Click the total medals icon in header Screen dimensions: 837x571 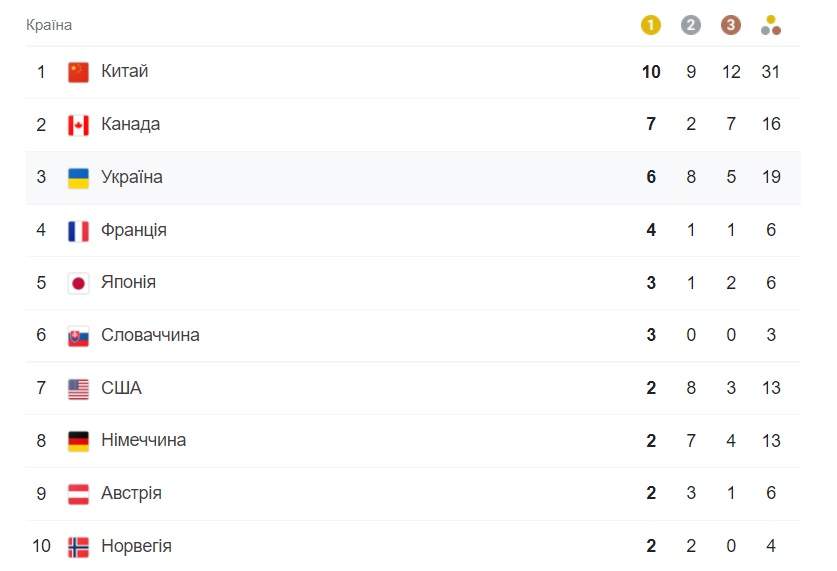(x=771, y=25)
